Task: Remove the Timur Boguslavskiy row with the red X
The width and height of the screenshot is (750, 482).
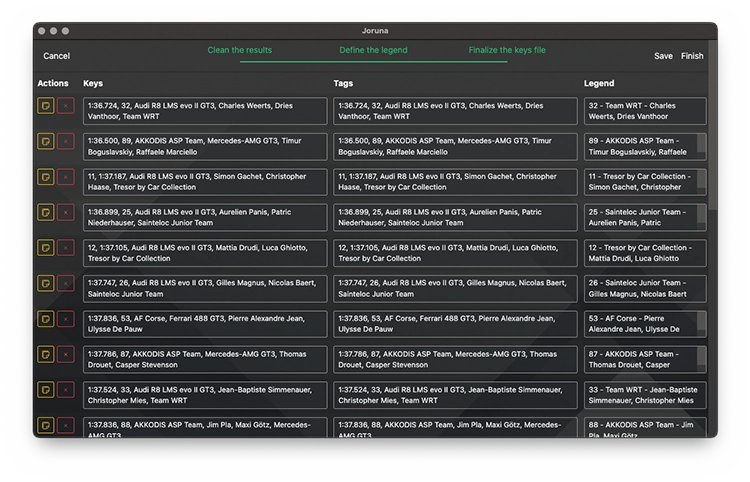Action: 66,141
